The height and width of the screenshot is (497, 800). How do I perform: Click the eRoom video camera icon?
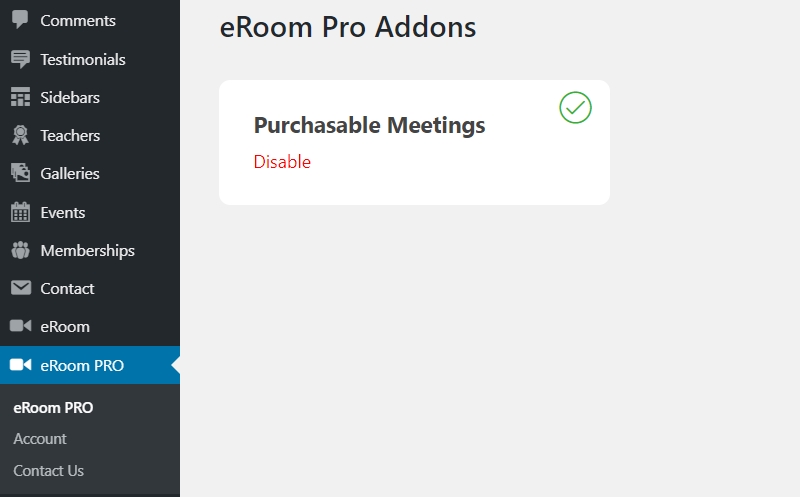(x=20, y=326)
